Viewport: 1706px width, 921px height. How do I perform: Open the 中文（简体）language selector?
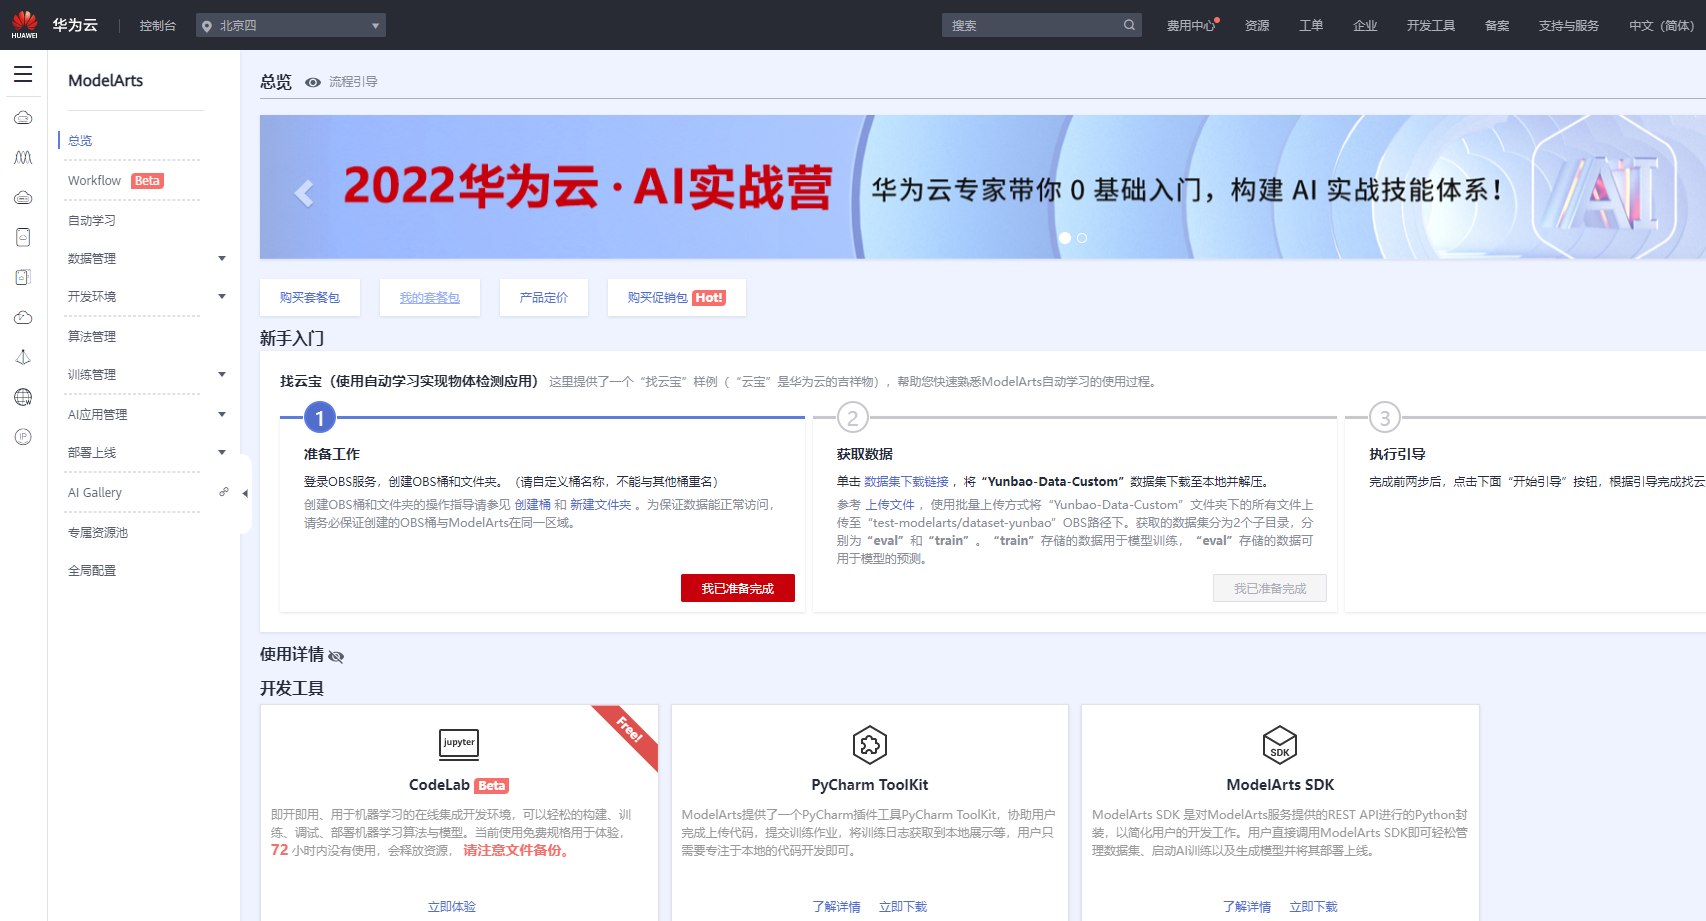click(x=1661, y=26)
